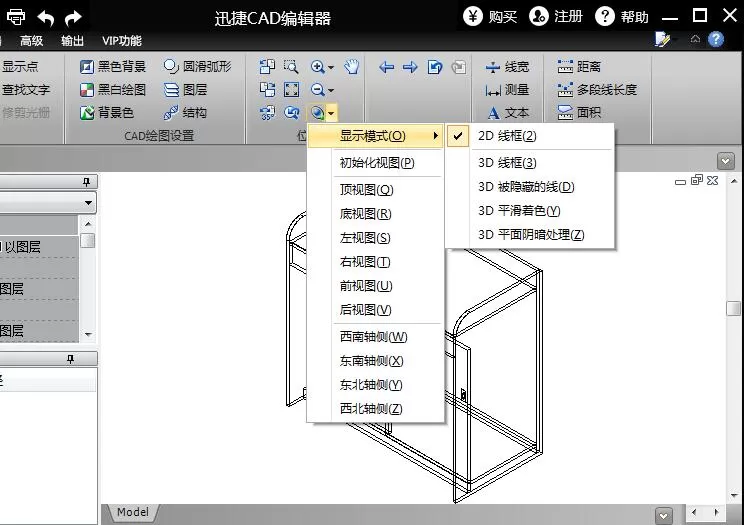744x525 pixels.
Task: Open the 注册 register option
Action: click(x=556, y=17)
